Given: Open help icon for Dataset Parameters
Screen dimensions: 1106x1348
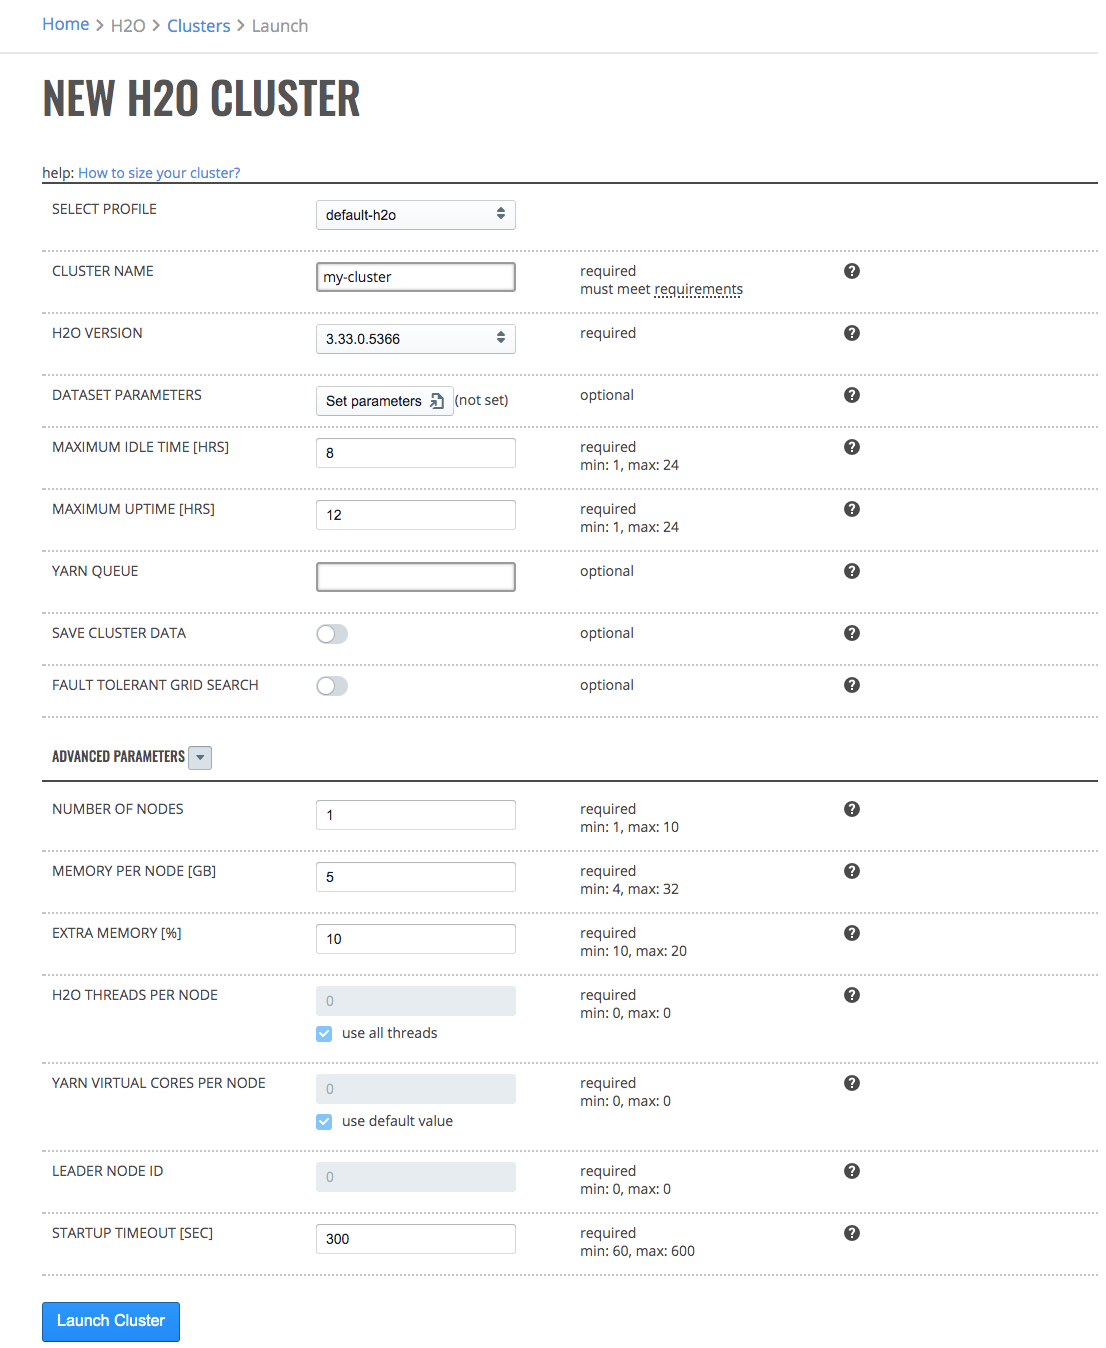Looking at the screenshot, I should [852, 395].
